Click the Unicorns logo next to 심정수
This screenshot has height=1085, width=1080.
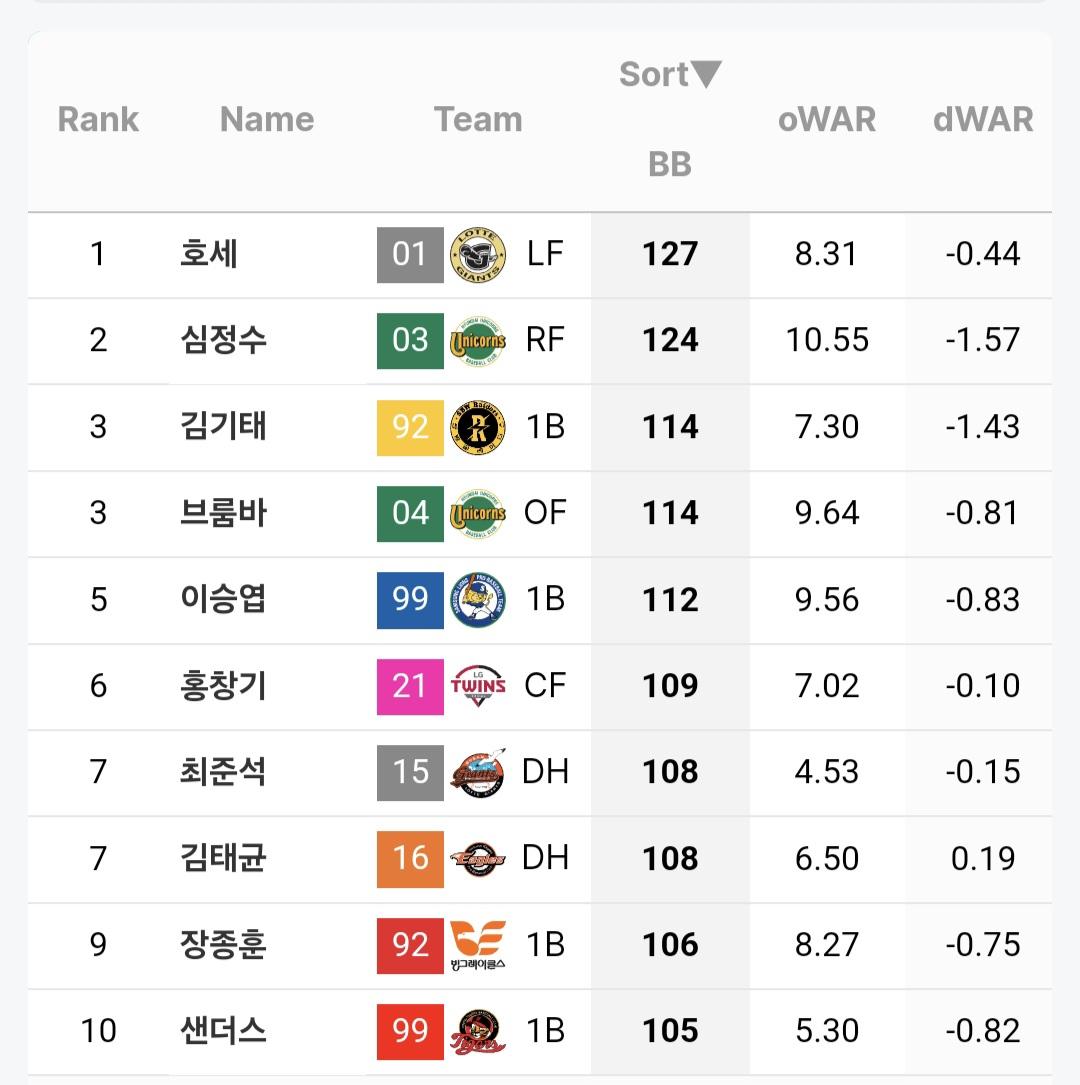[478, 341]
